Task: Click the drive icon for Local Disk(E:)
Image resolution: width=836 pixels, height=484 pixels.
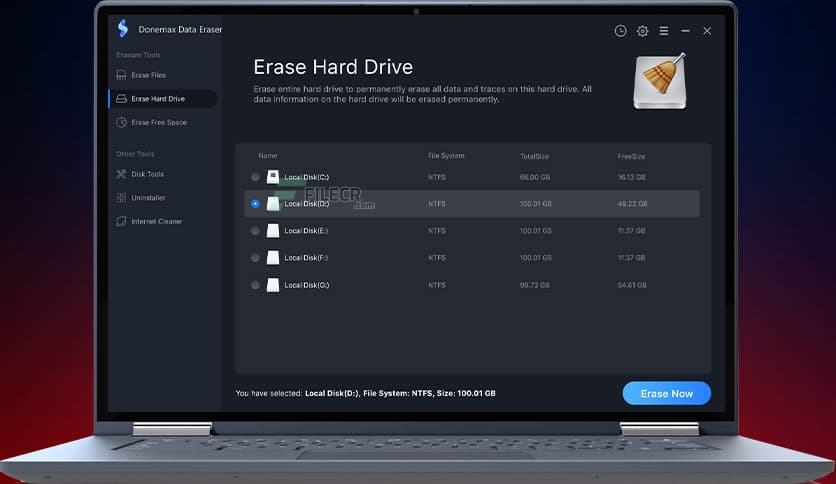Action: tap(273, 231)
